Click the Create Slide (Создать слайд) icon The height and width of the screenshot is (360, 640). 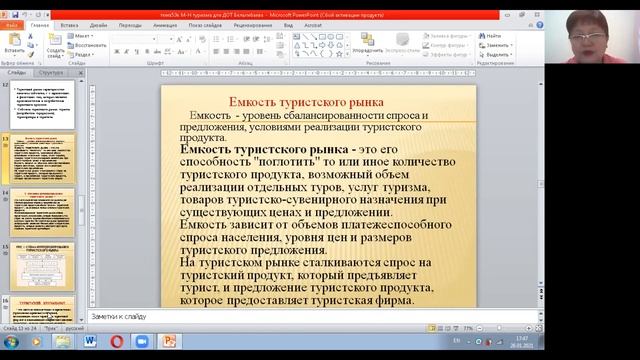(55, 40)
